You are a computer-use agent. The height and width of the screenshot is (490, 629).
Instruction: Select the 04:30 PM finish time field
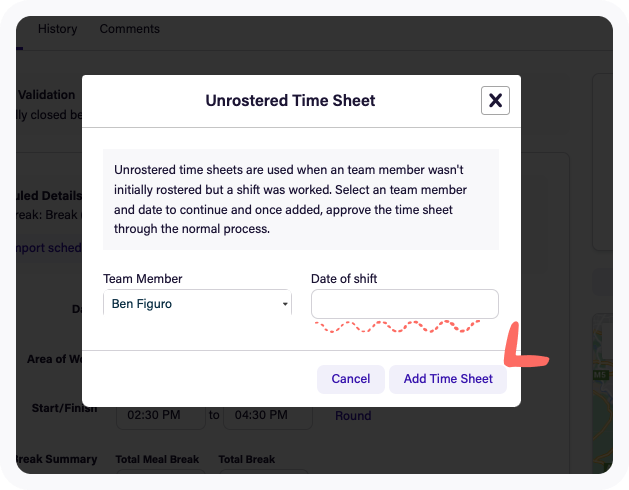pyautogui.click(x=268, y=415)
